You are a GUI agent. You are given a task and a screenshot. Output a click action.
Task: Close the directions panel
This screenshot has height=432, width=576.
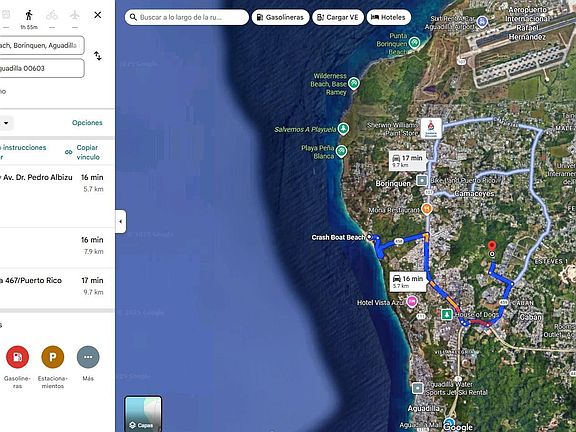click(x=98, y=15)
